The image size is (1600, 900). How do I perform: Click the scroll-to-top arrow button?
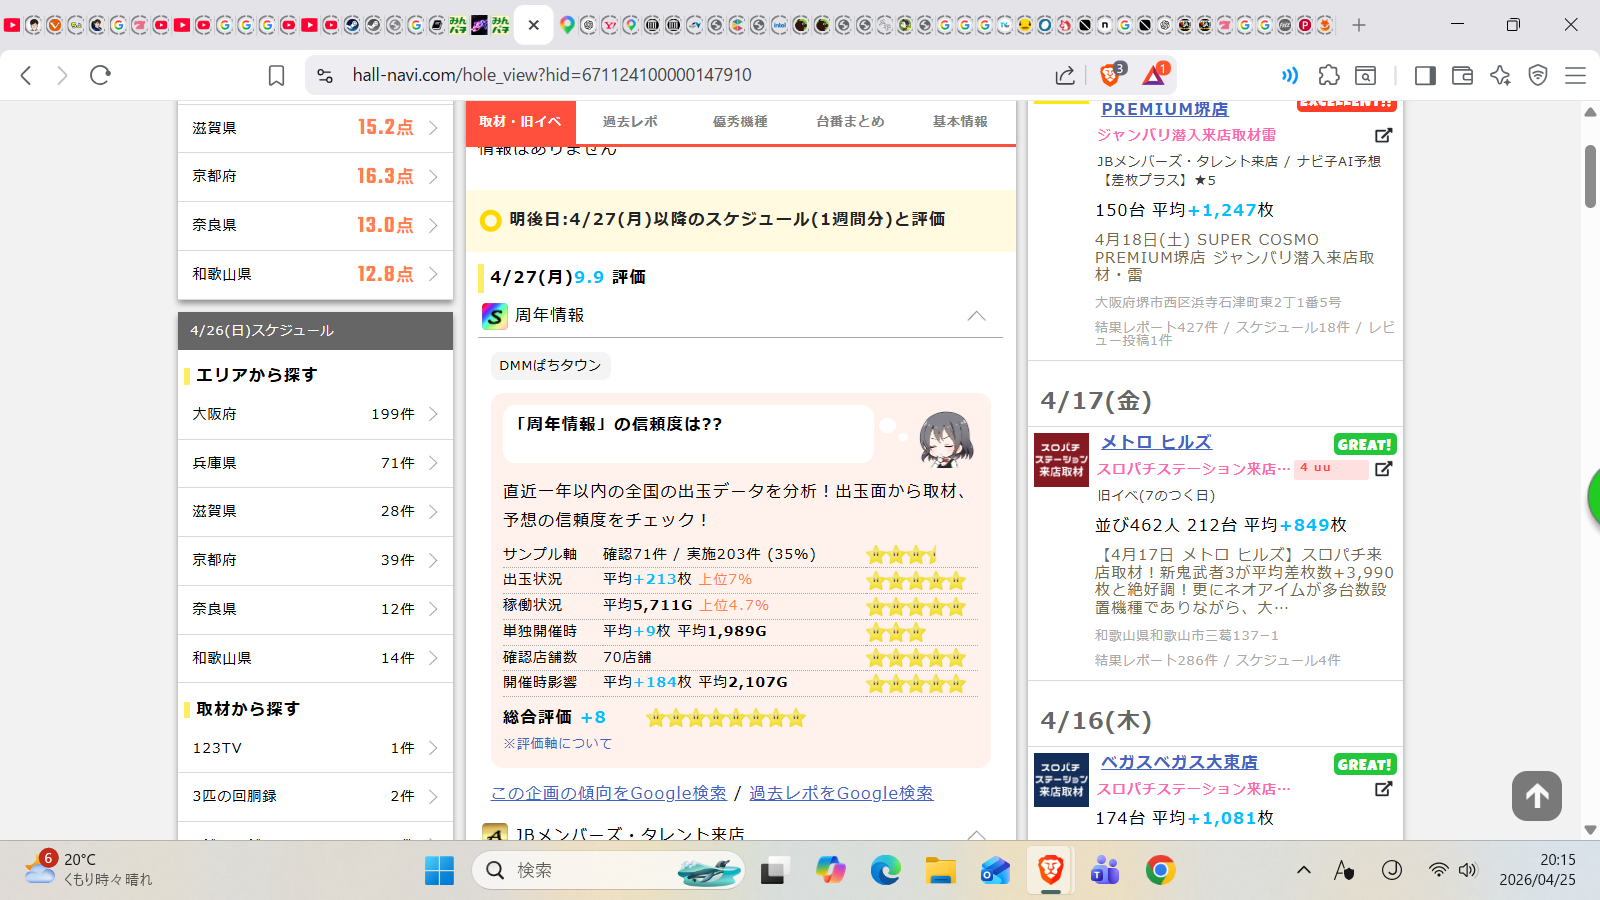tap(1536, 796)
